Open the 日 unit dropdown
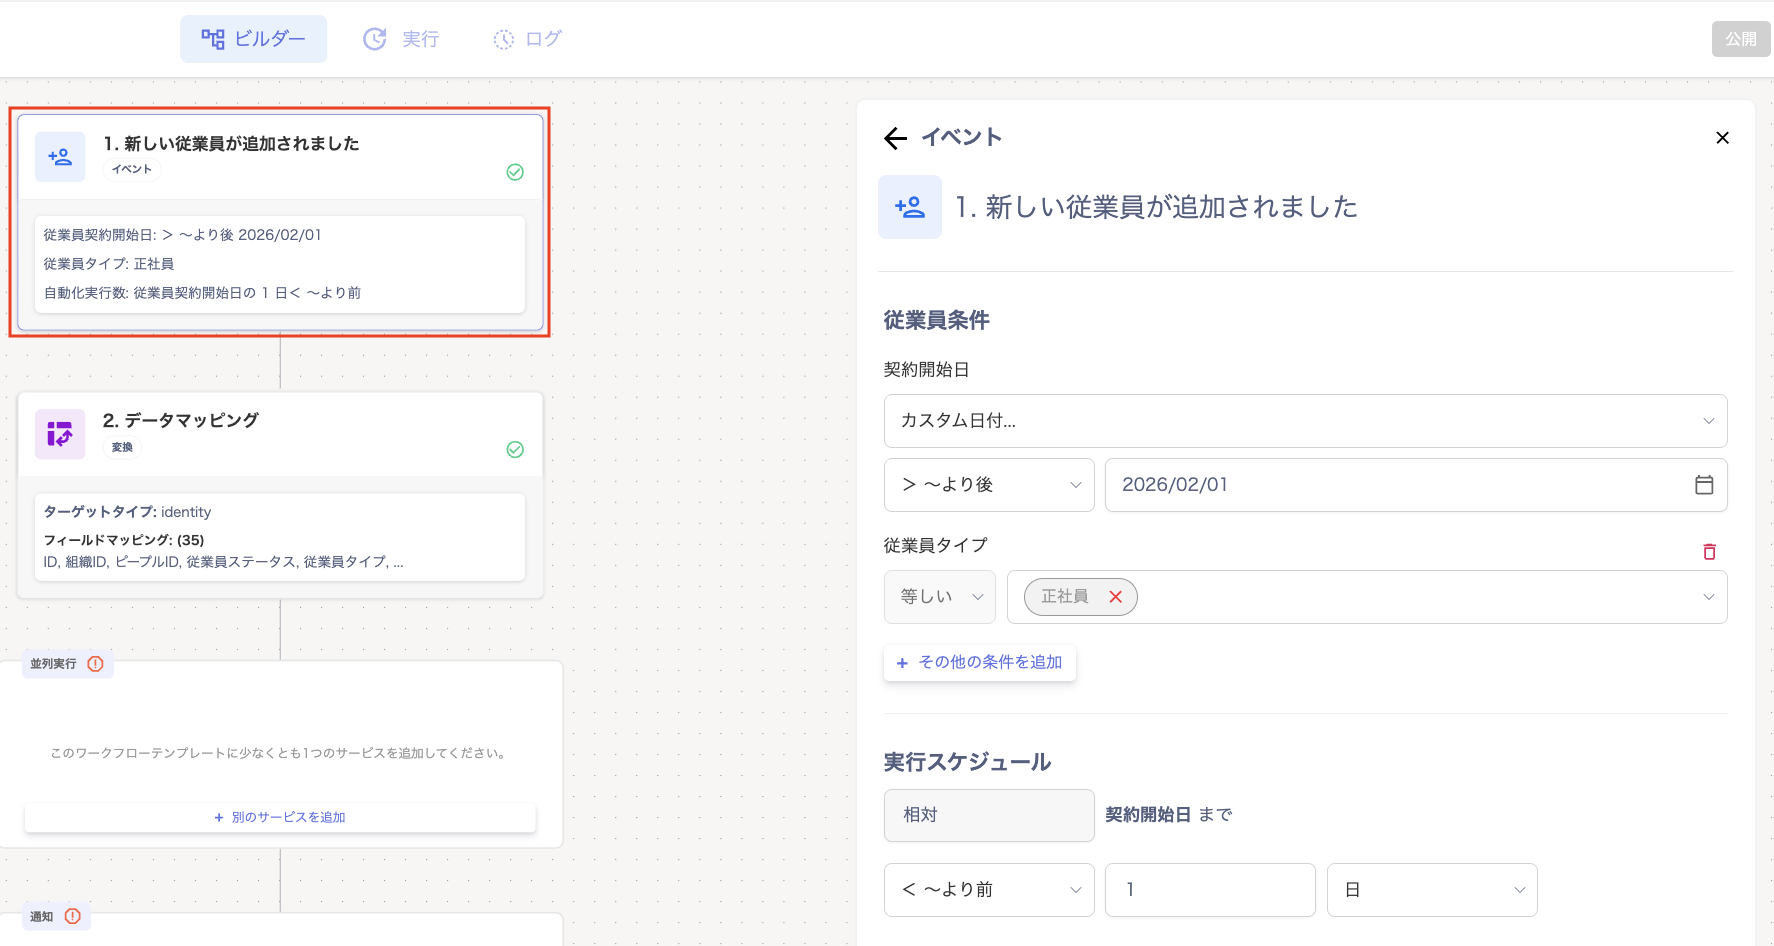This screenshot has width=1774, height=946. pyautogui.click(x=1432, y=890)
